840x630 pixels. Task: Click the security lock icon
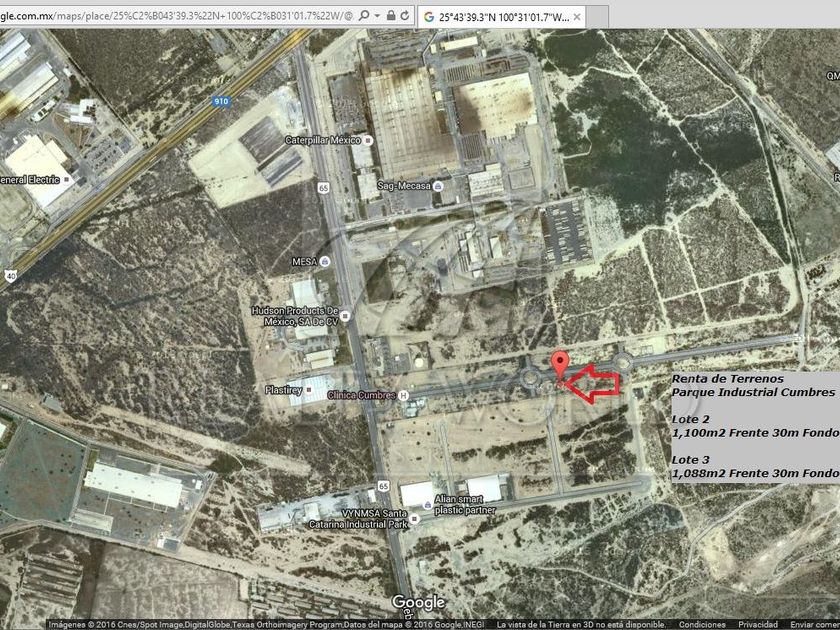[x=391, y=16]
